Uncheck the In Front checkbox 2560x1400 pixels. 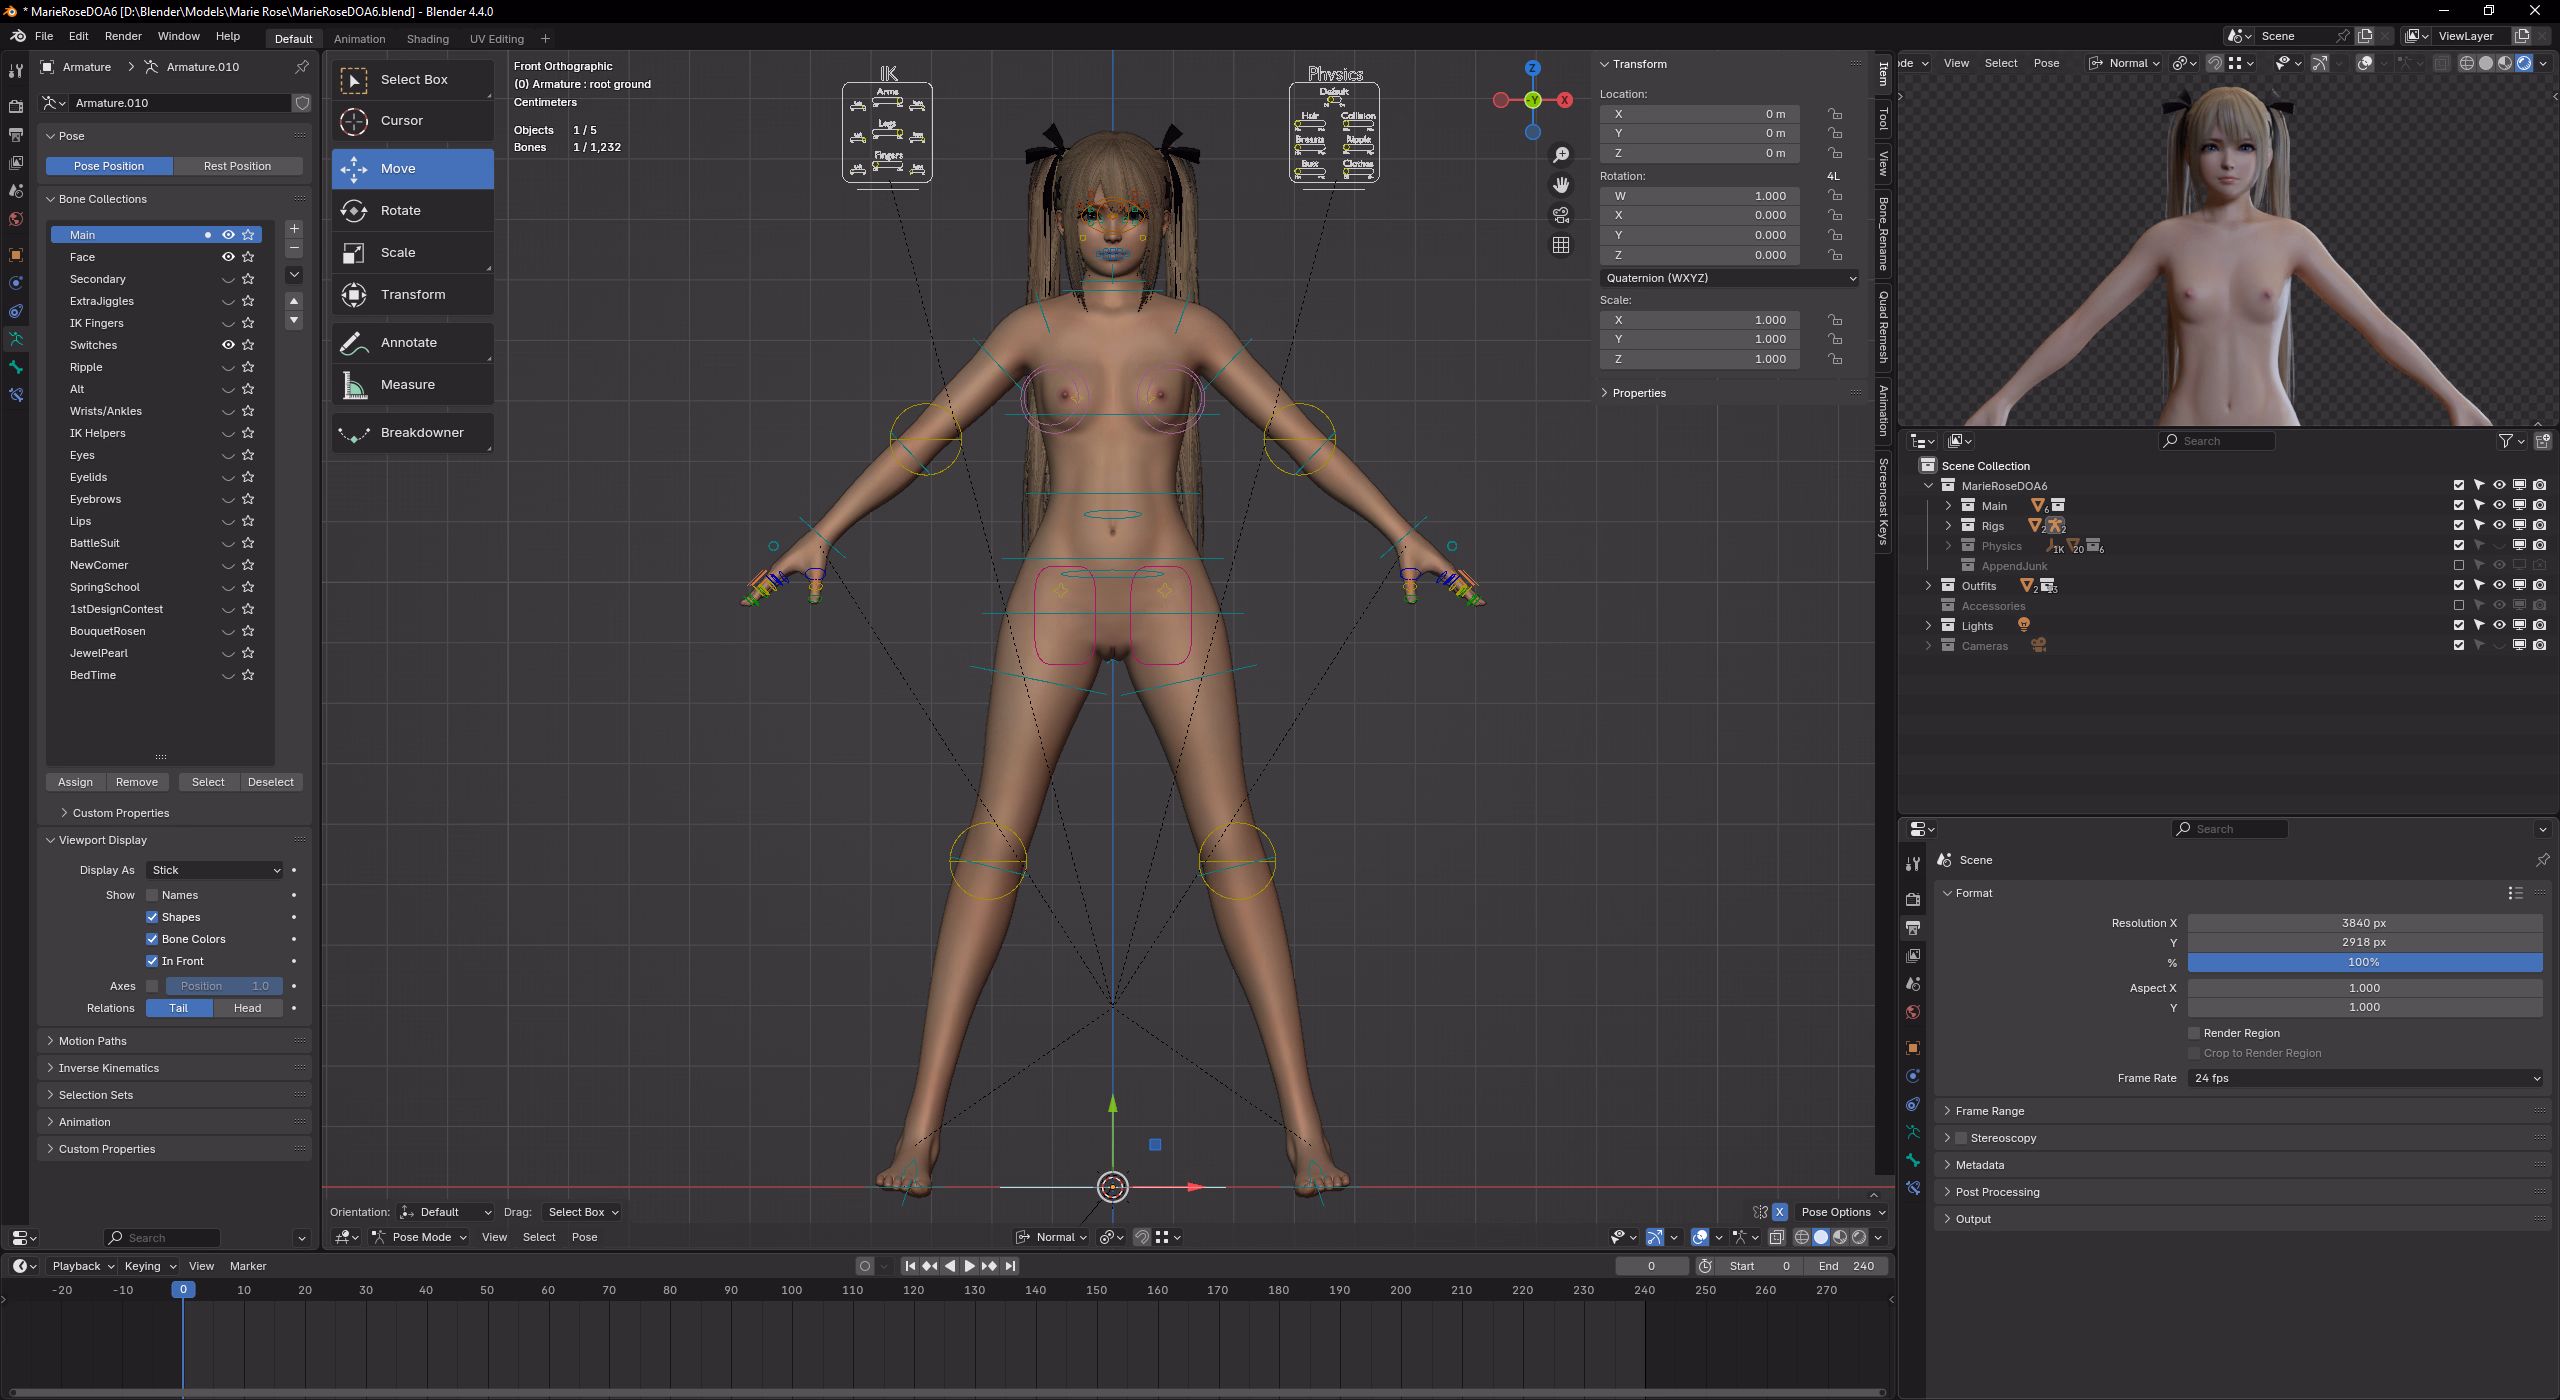(152, 961)
